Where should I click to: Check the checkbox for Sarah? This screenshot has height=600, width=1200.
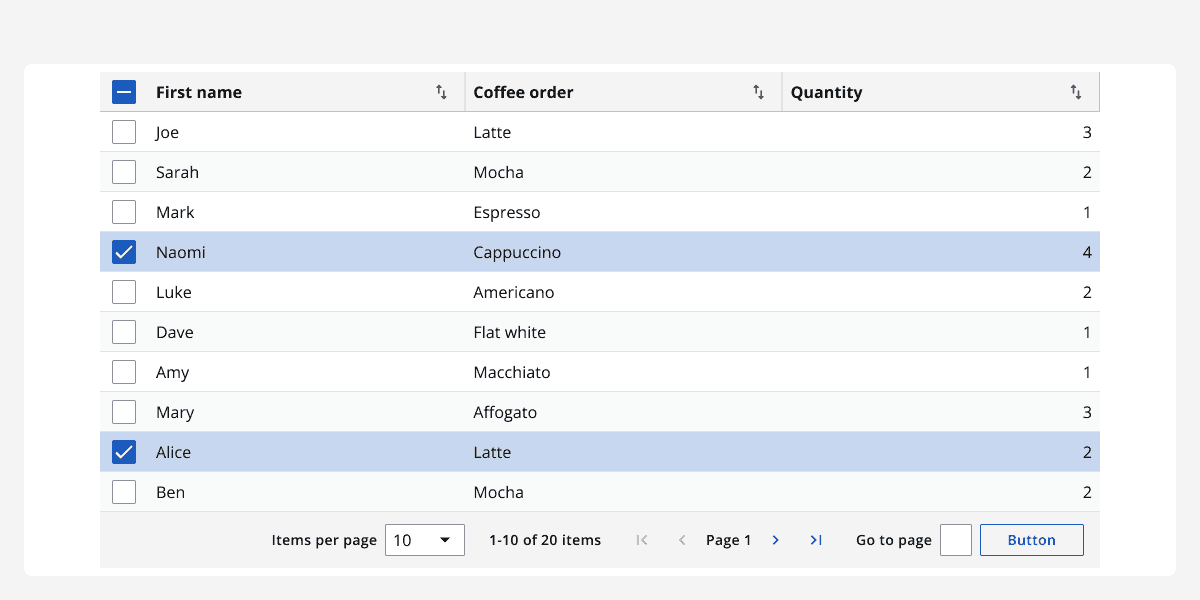[x=123, y=171]
